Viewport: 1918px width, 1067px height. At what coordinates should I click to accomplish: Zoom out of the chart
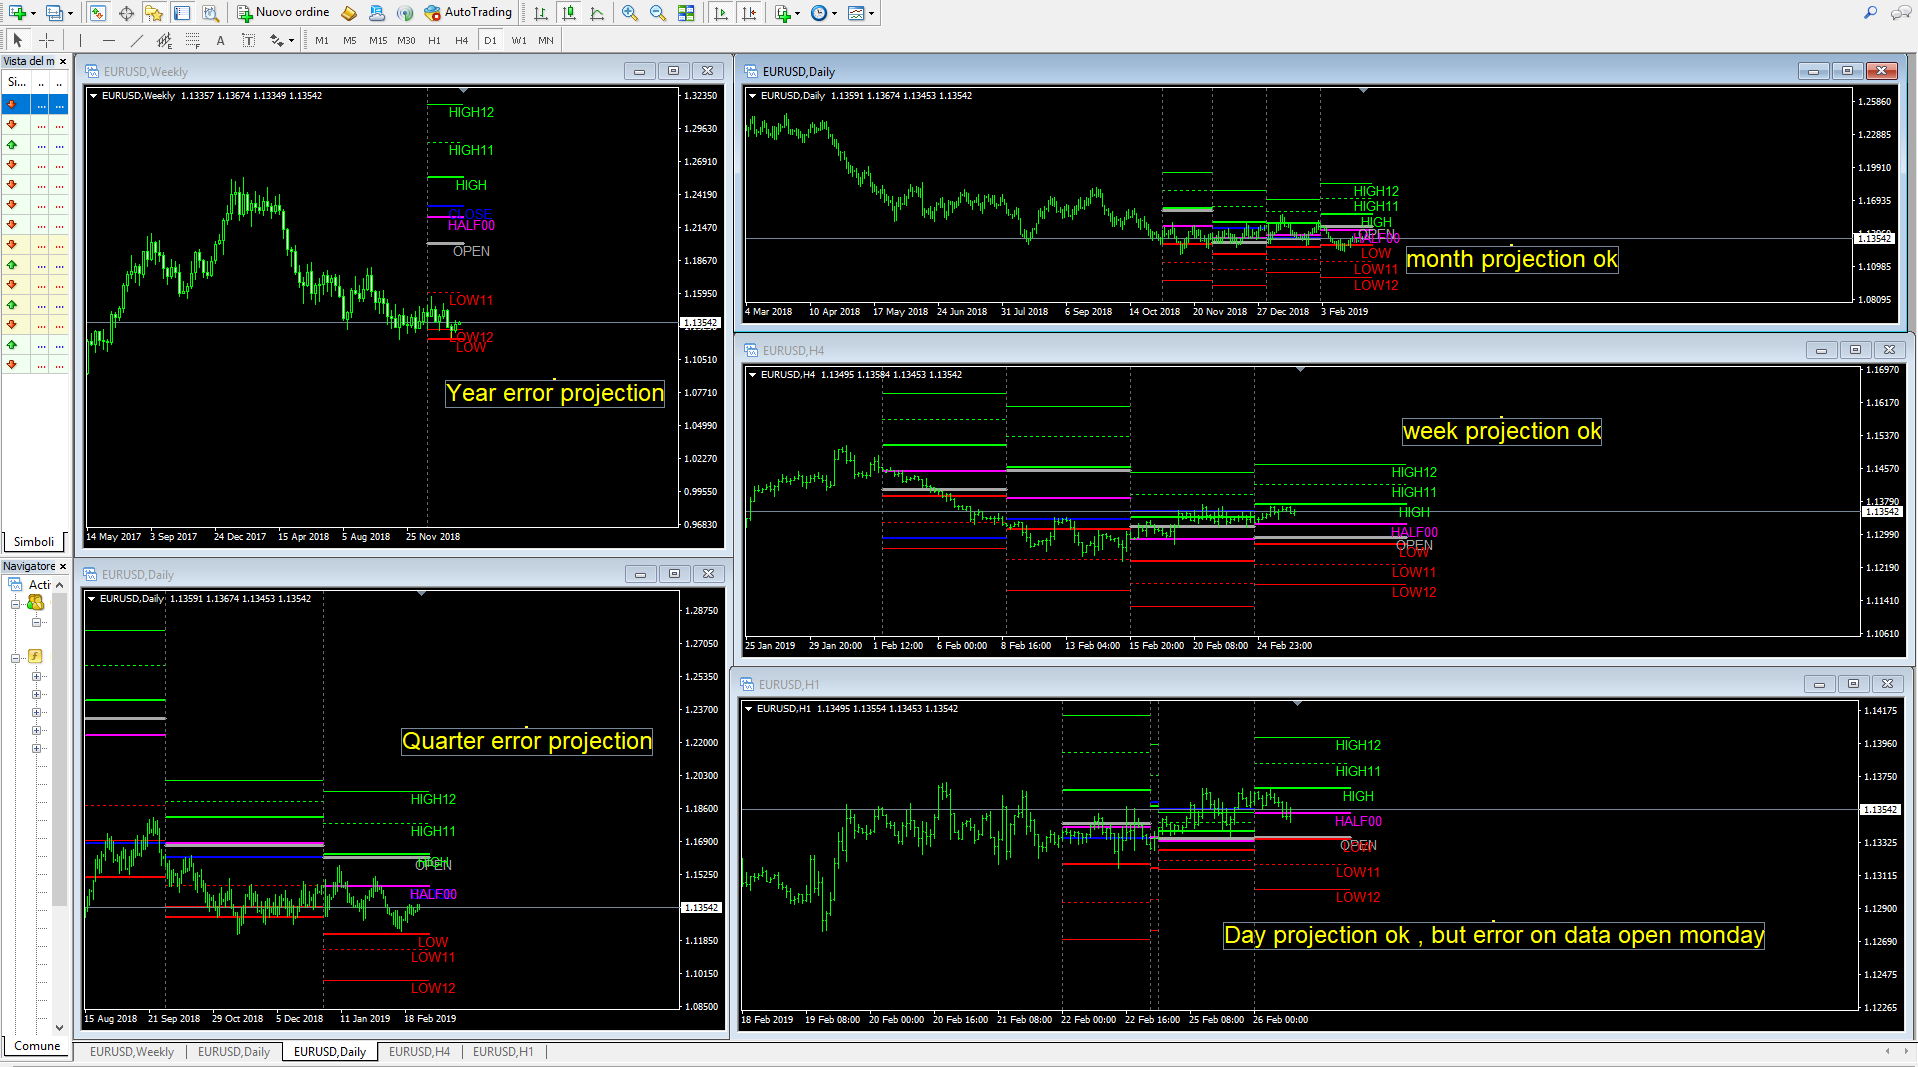pyautogui.click(x=657, y=13)
